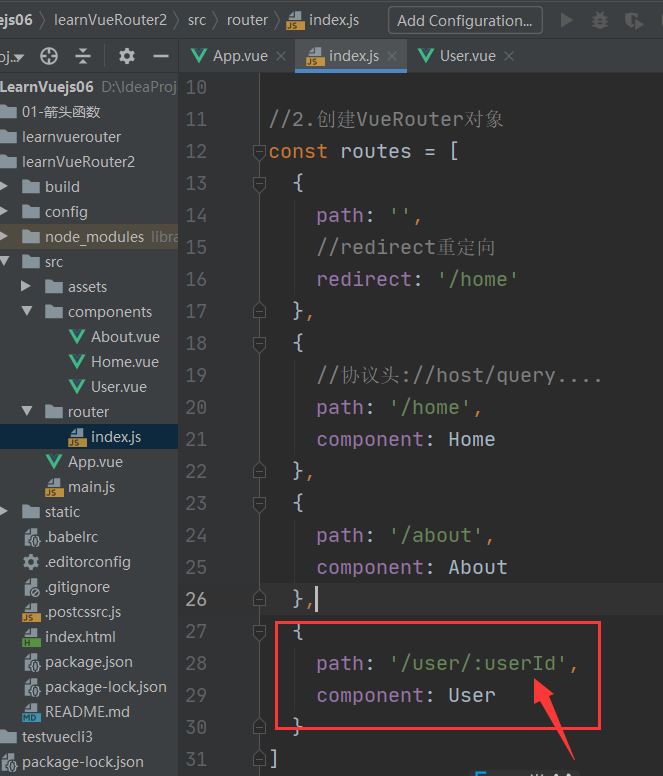The width and height of the screenshot is (663, 776).
Task: Click the .editorconfig gear file icon
Action: [31, 562]
